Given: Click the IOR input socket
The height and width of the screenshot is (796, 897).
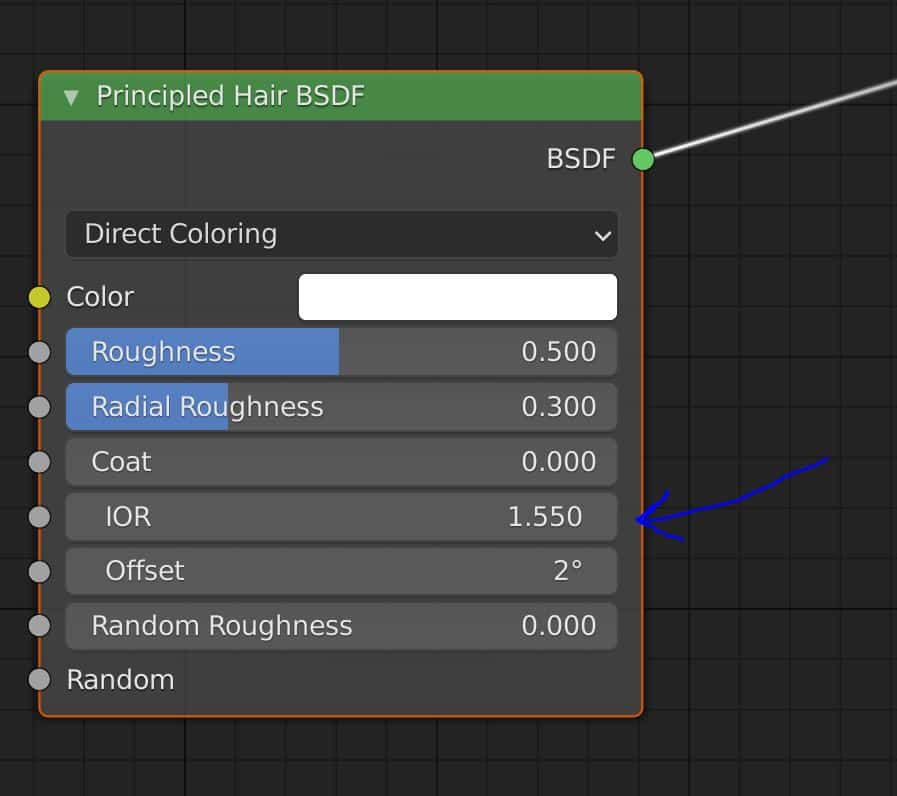Looking at the screenshot, I should tap(37, 516).
